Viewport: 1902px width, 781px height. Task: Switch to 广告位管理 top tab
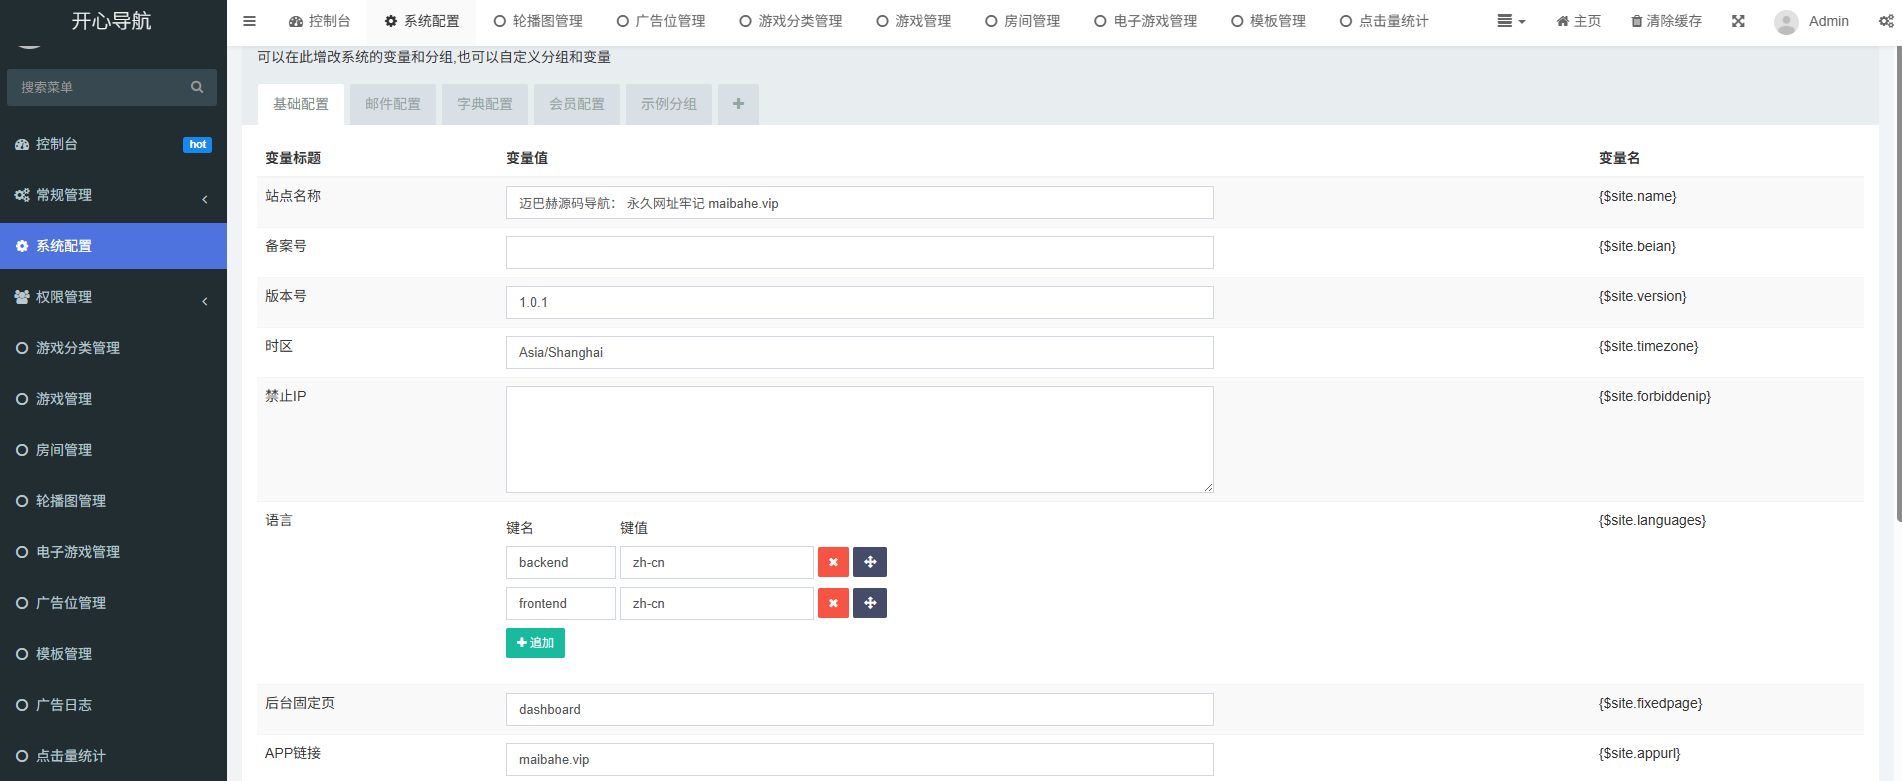[660, 21]
